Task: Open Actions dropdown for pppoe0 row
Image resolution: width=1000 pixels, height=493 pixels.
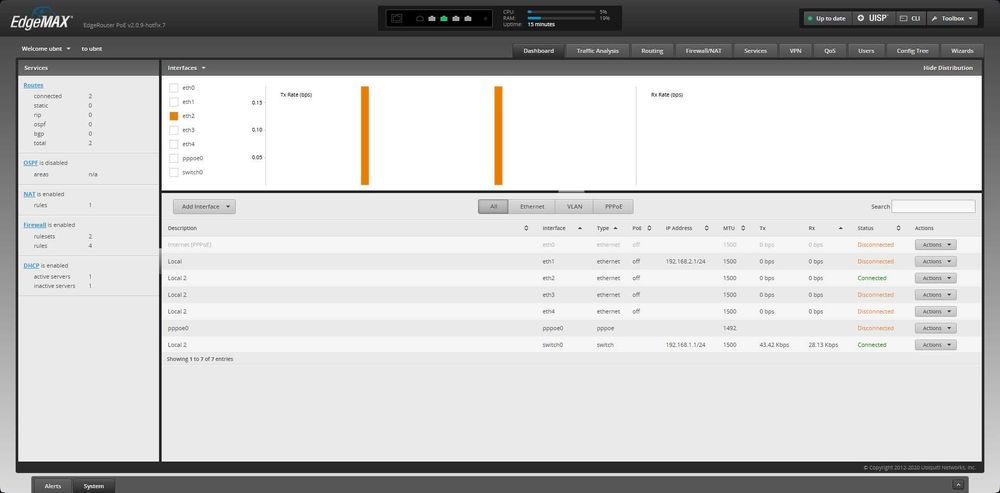Action: pos(936,328)
